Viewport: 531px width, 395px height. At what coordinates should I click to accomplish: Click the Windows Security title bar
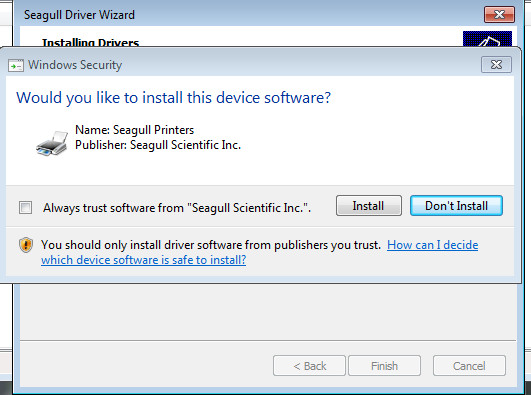[x=237, y=64]
